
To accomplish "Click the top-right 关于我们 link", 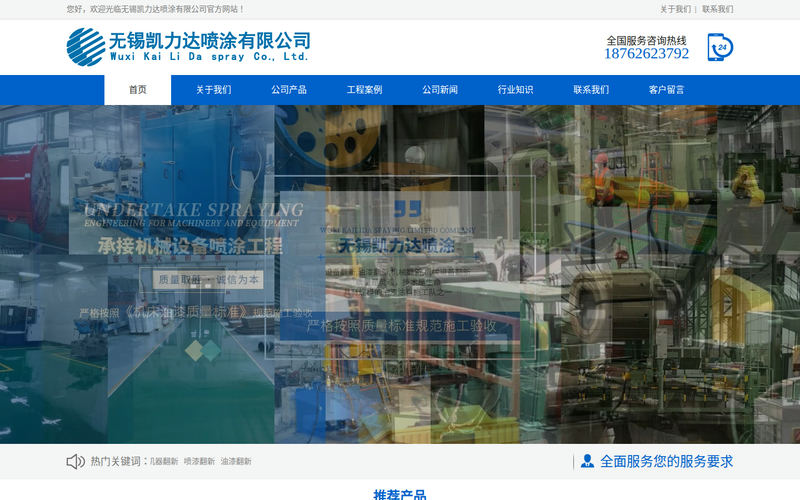I will [x=676, y=9].
